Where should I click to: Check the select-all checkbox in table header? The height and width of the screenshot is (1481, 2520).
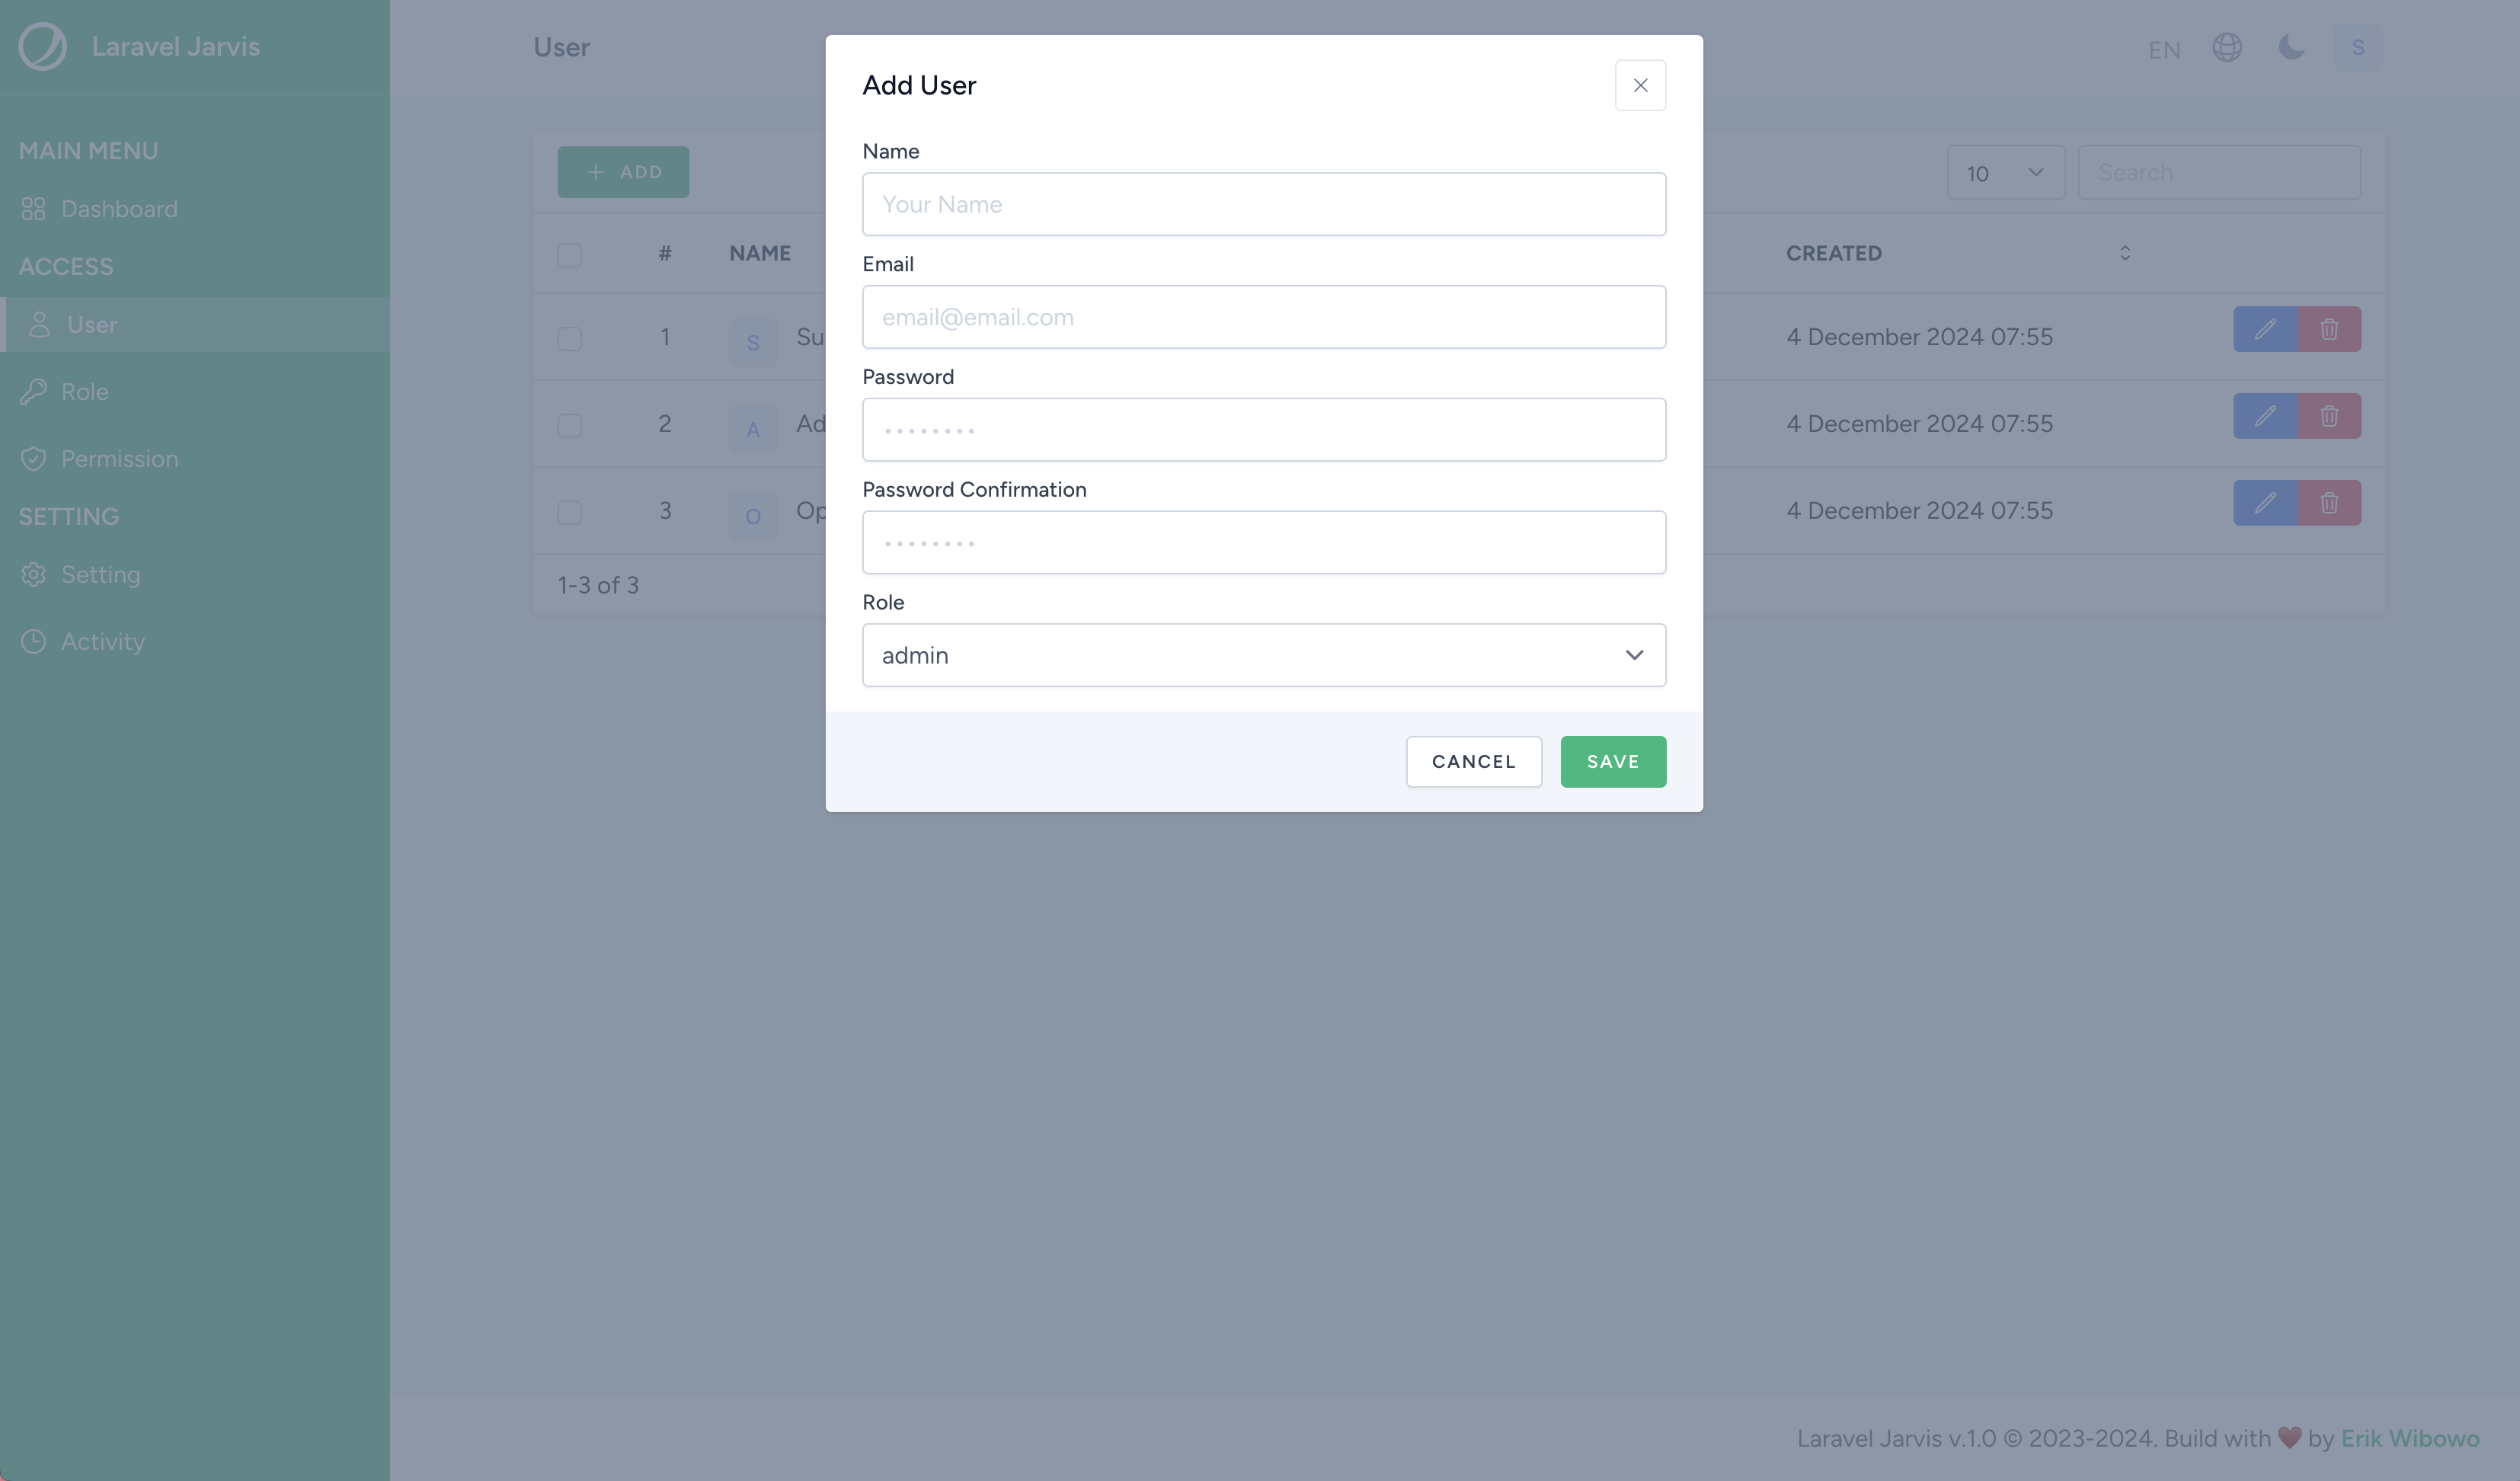coord(569,252)
